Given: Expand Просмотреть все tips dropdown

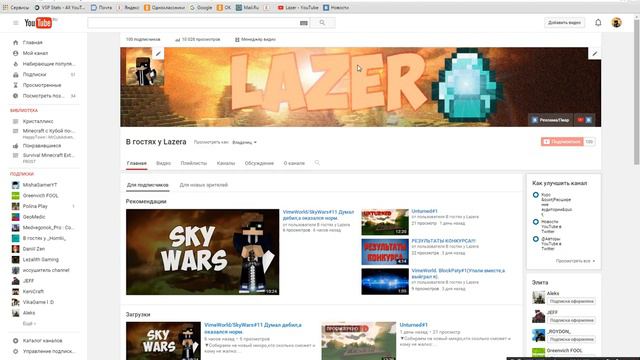Looking at the screenshot, I should pos(576,261).
